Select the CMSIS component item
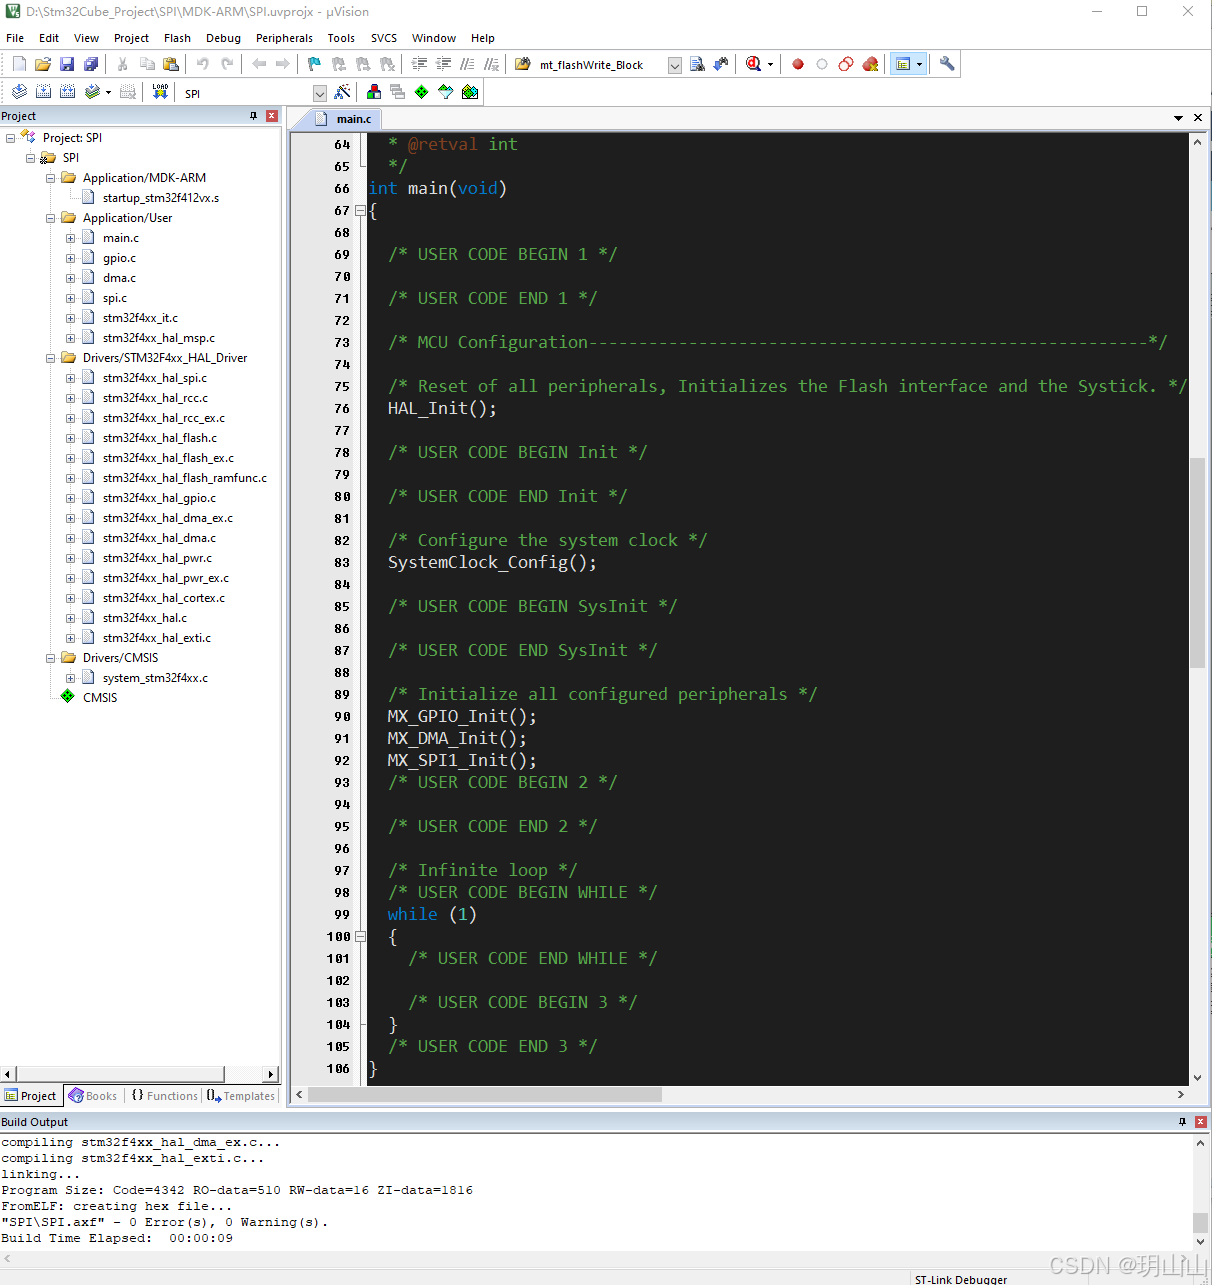The height and width of the screenshot is (1285, 1212). (100, 698)
